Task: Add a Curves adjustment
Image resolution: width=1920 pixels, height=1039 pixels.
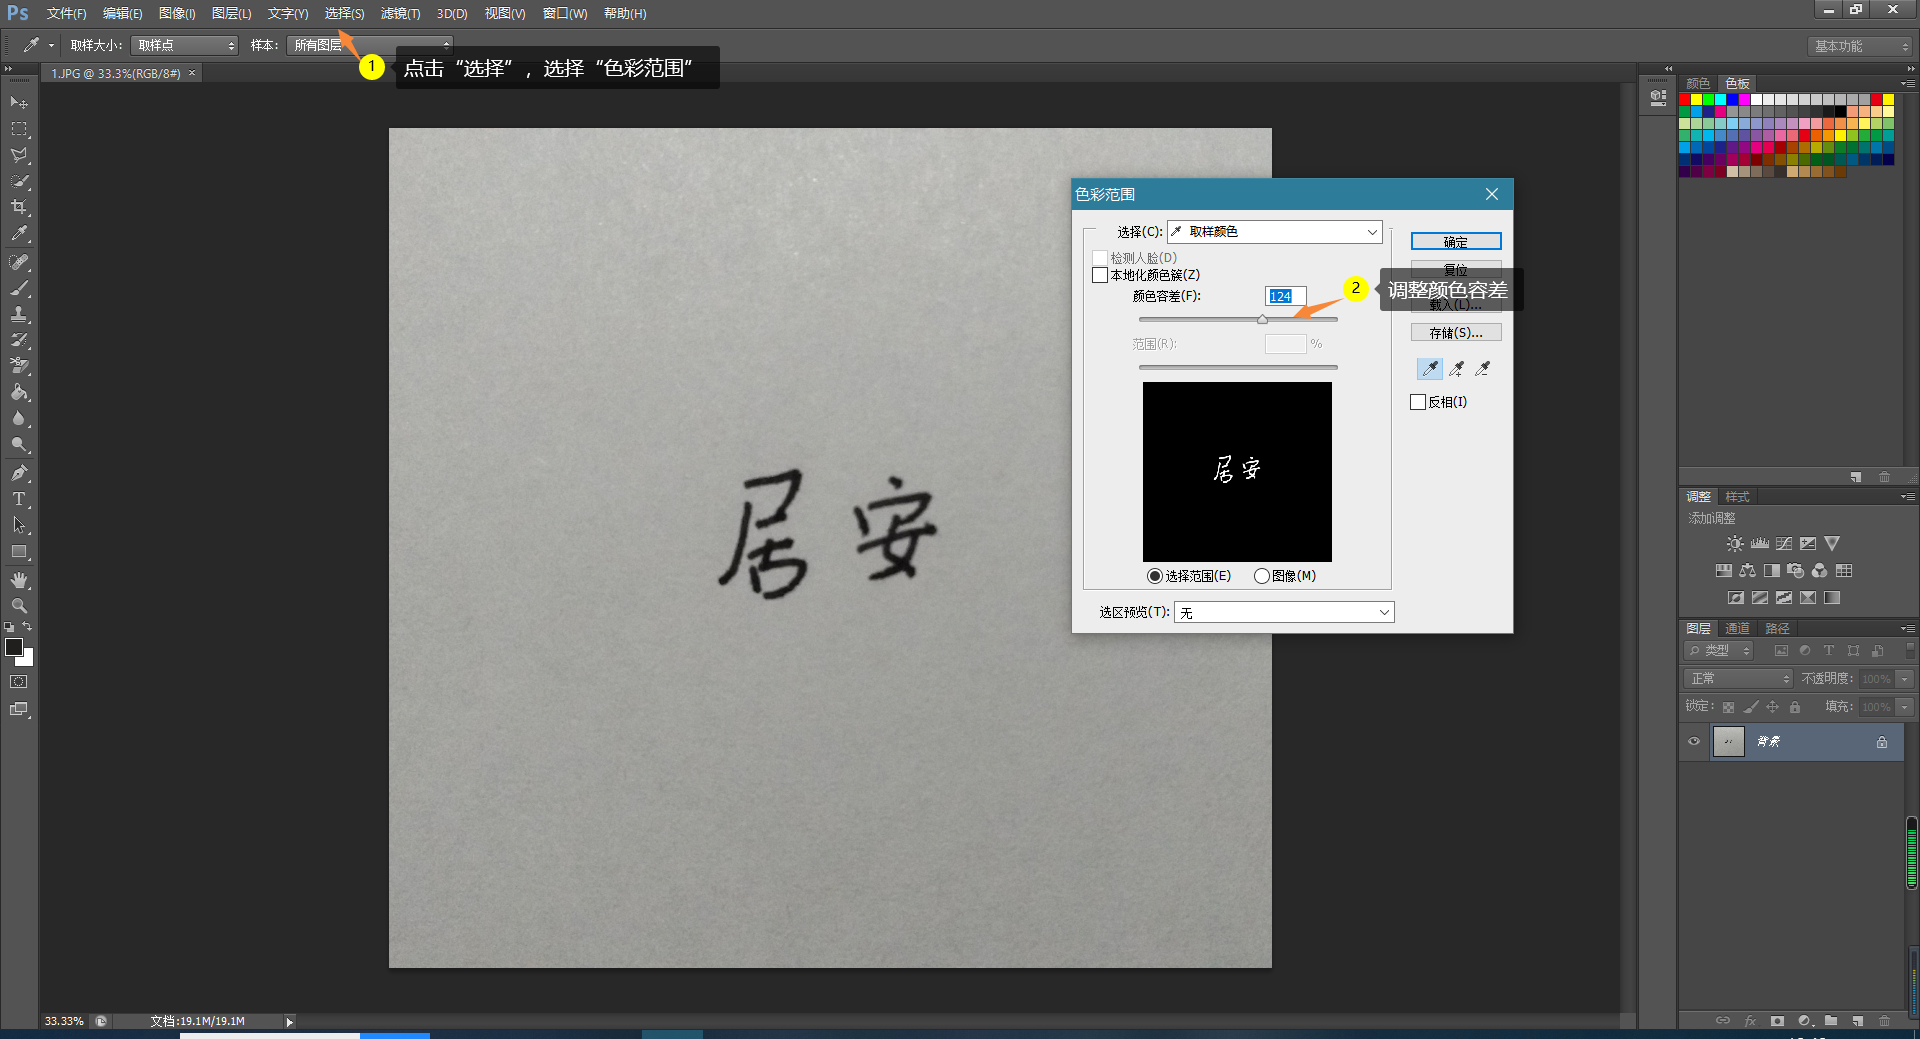Action: point(1784,544)
